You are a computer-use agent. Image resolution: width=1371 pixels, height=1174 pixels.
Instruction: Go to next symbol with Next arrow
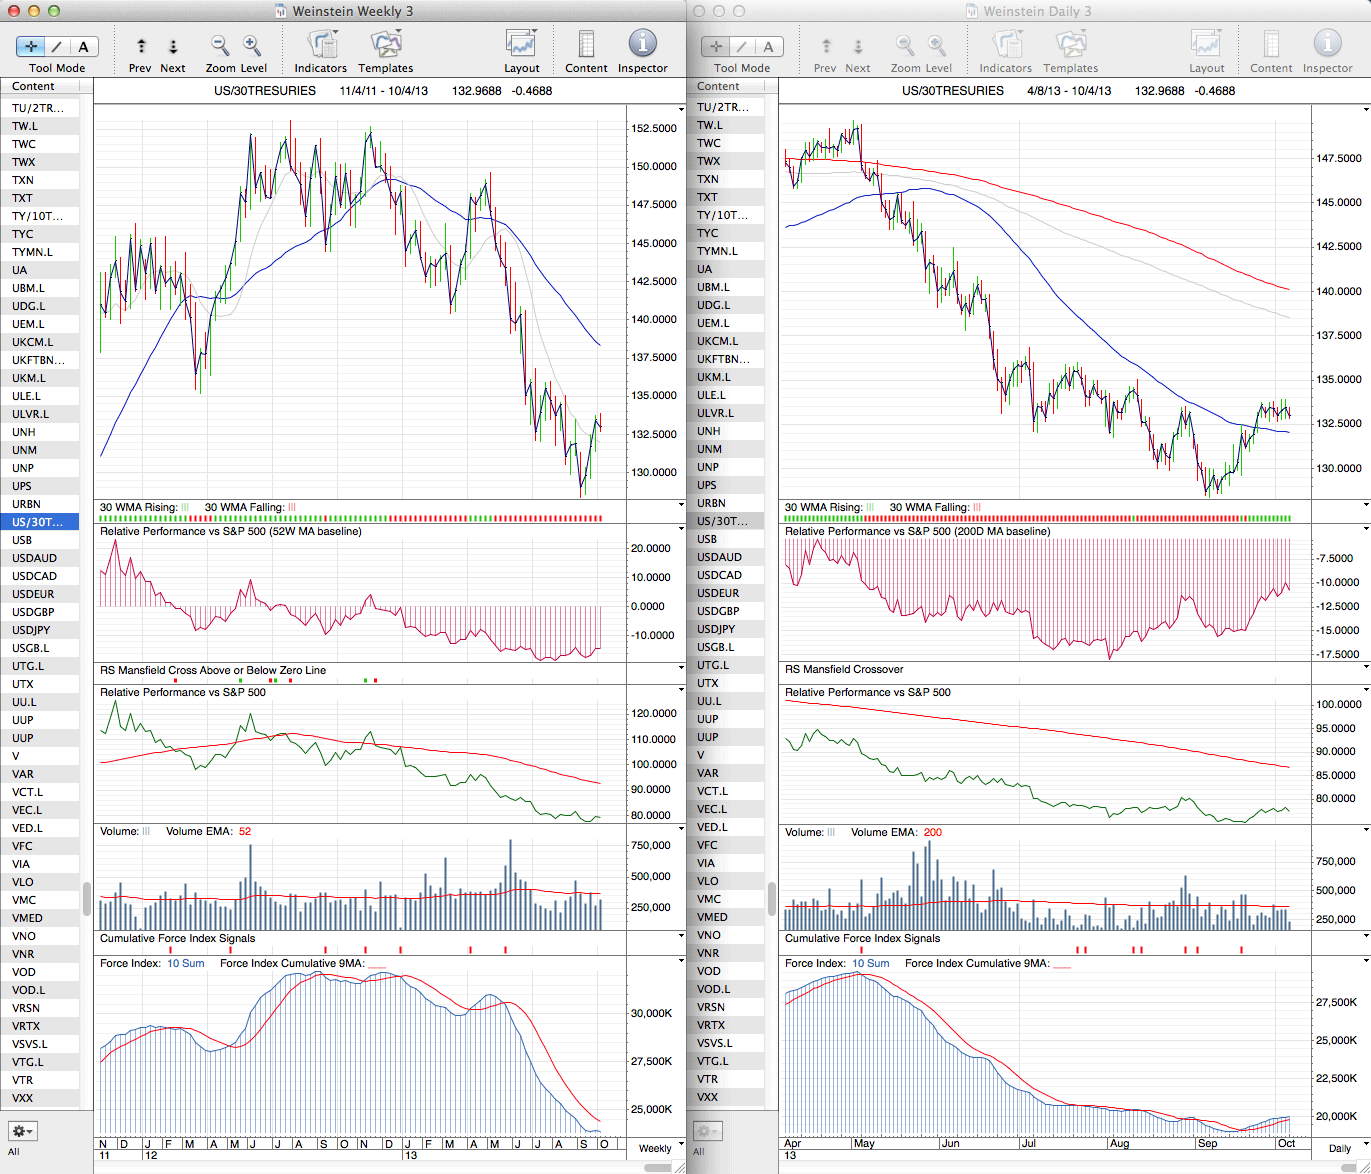pyautogui.click(x=173, y=46)
